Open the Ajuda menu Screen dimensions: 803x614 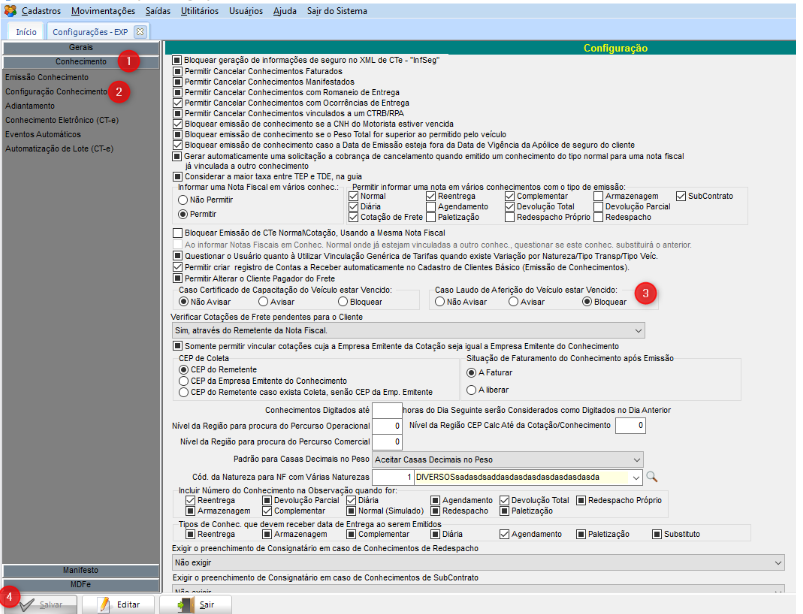[x=285, y=11]
